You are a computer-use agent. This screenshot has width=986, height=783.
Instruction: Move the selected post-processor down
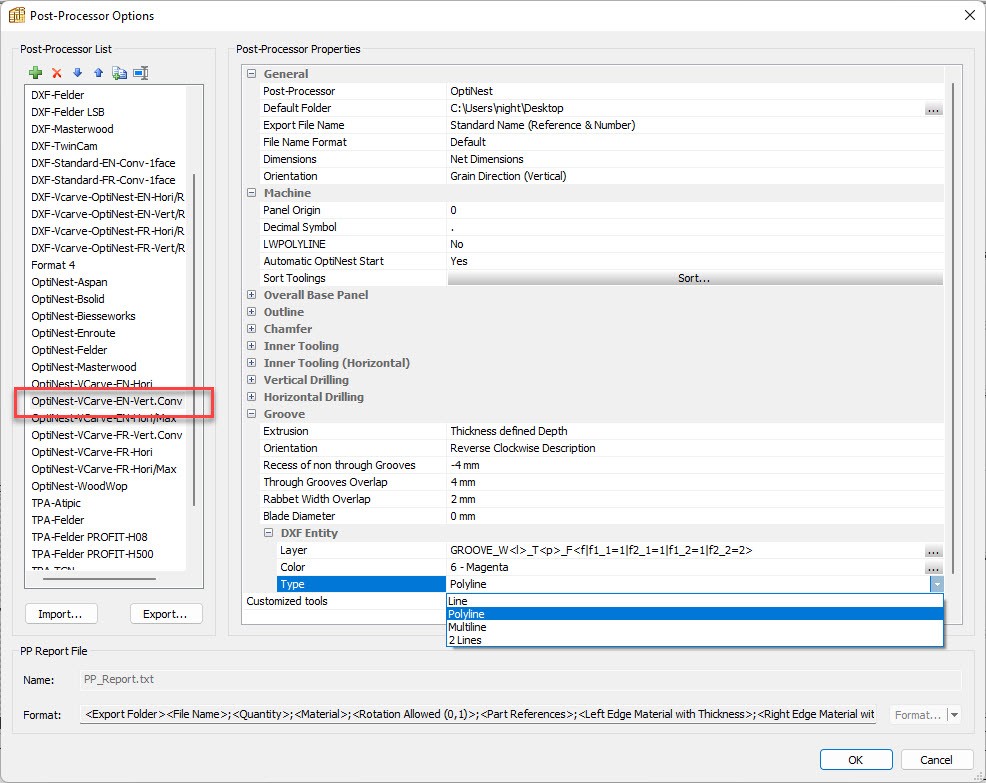point(77,73)
